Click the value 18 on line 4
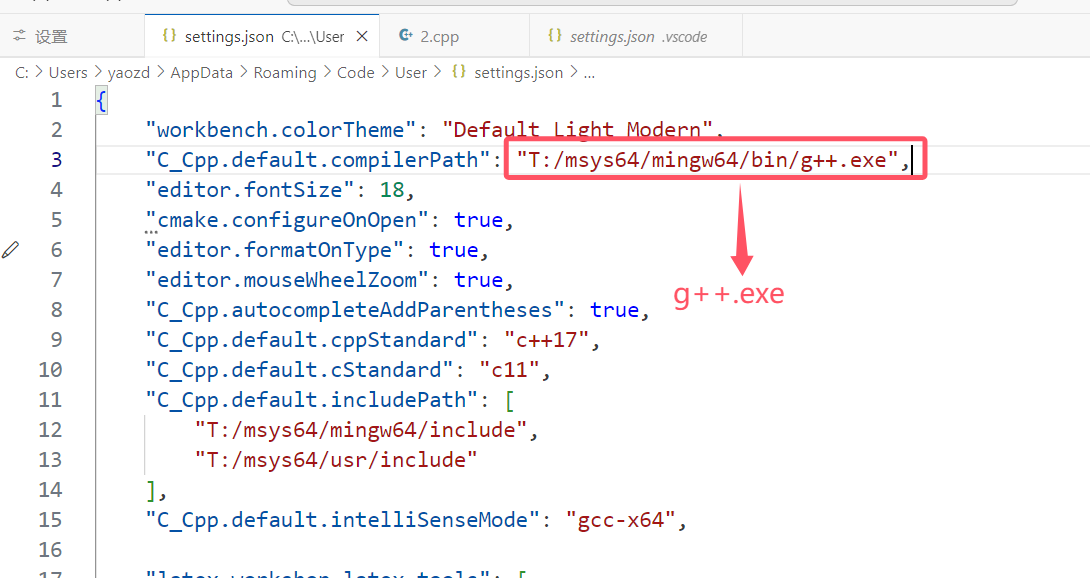 pyautogui.click(x=391, y=190)
